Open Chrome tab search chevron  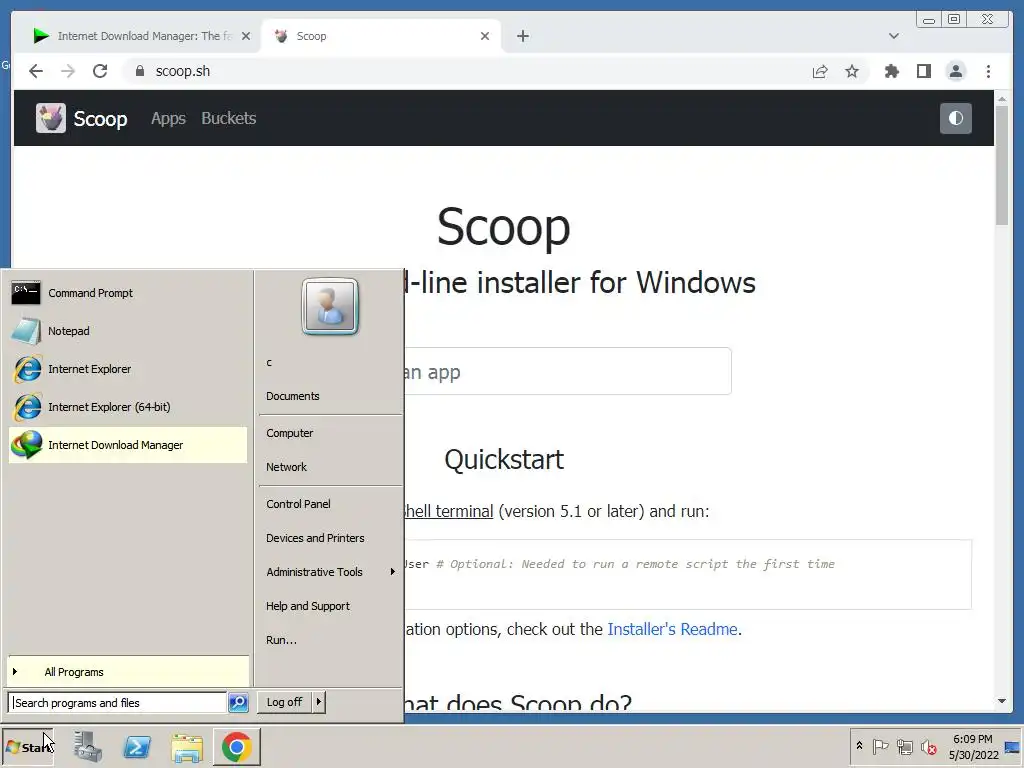pos(893,36)
